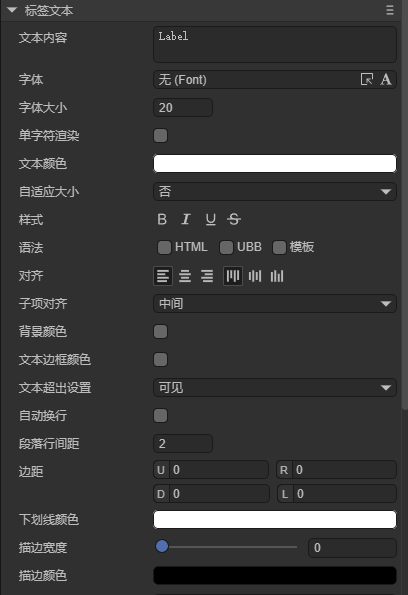Open the 文本超出设置 dropdown showing 可见
Image resolution: width=408 pixels, height=595 pixels.
tap(275, 388)
